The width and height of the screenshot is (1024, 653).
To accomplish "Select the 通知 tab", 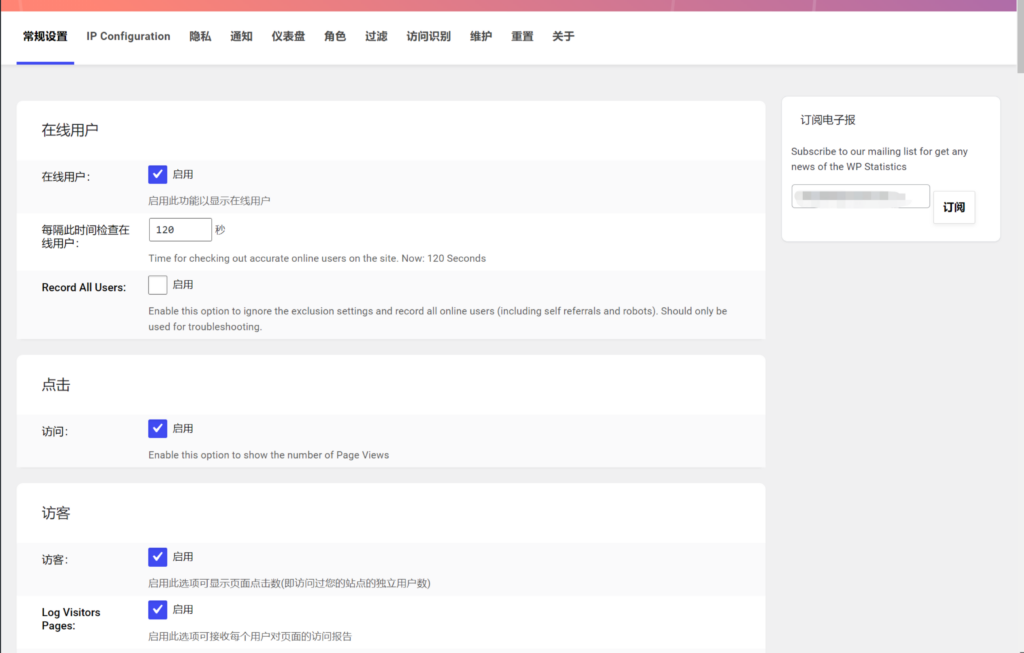I will pyautogui.click(x=240, y=36).
